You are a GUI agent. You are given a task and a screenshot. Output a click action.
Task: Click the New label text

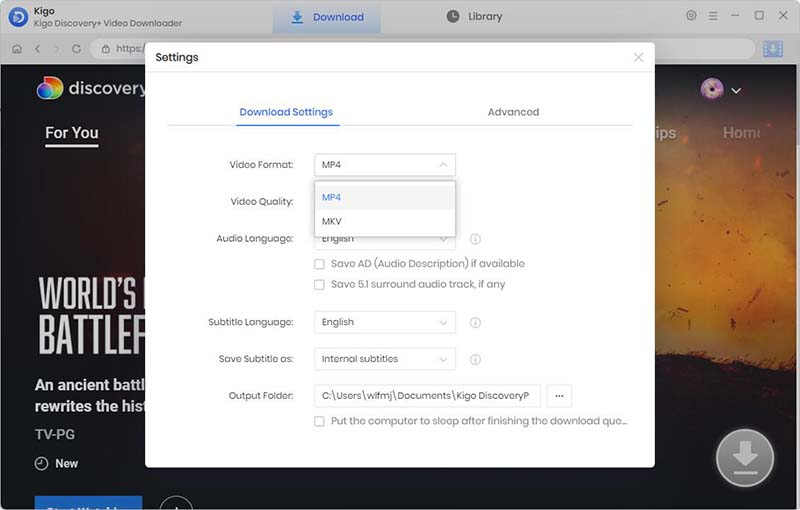tap(66, 464)
